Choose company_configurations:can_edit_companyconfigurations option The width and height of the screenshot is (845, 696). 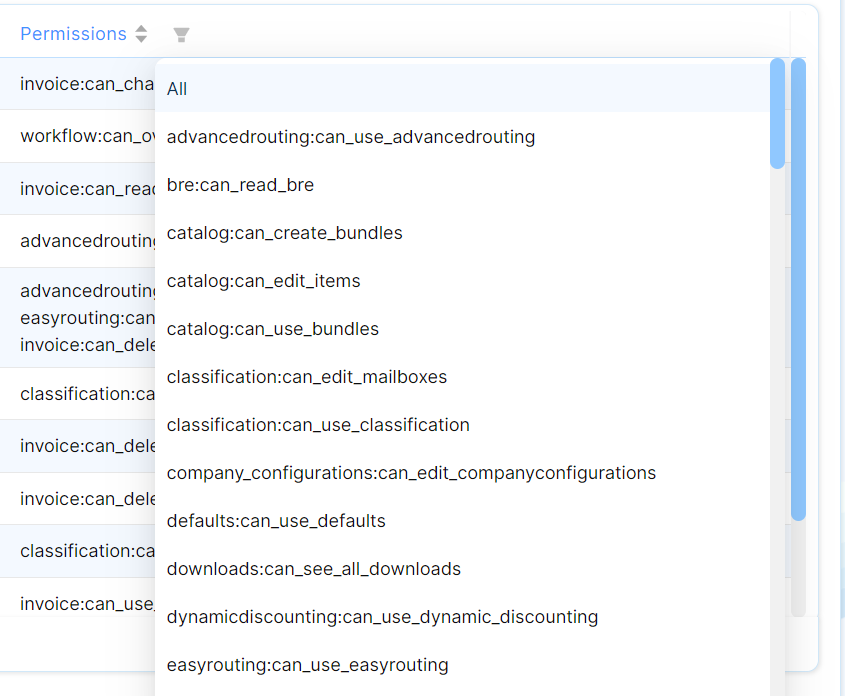pos(411,473)
